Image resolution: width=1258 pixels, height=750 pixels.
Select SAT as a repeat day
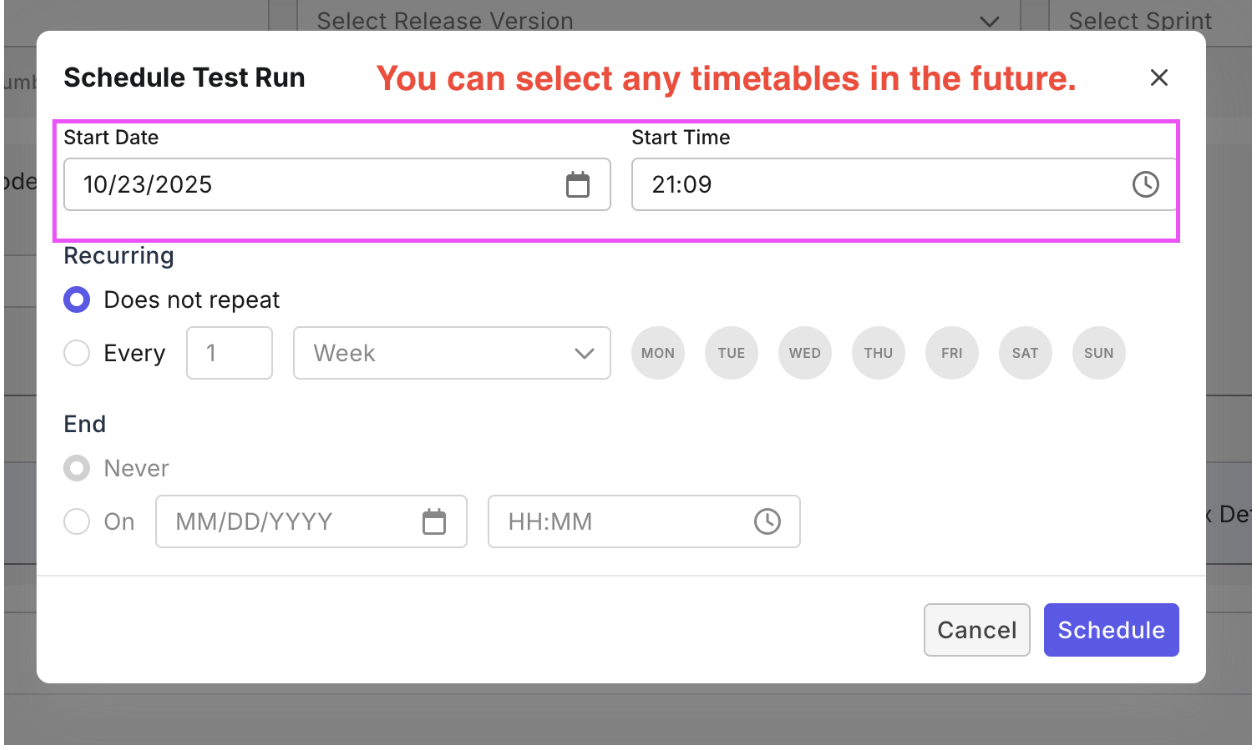(x=1025, y=353)
